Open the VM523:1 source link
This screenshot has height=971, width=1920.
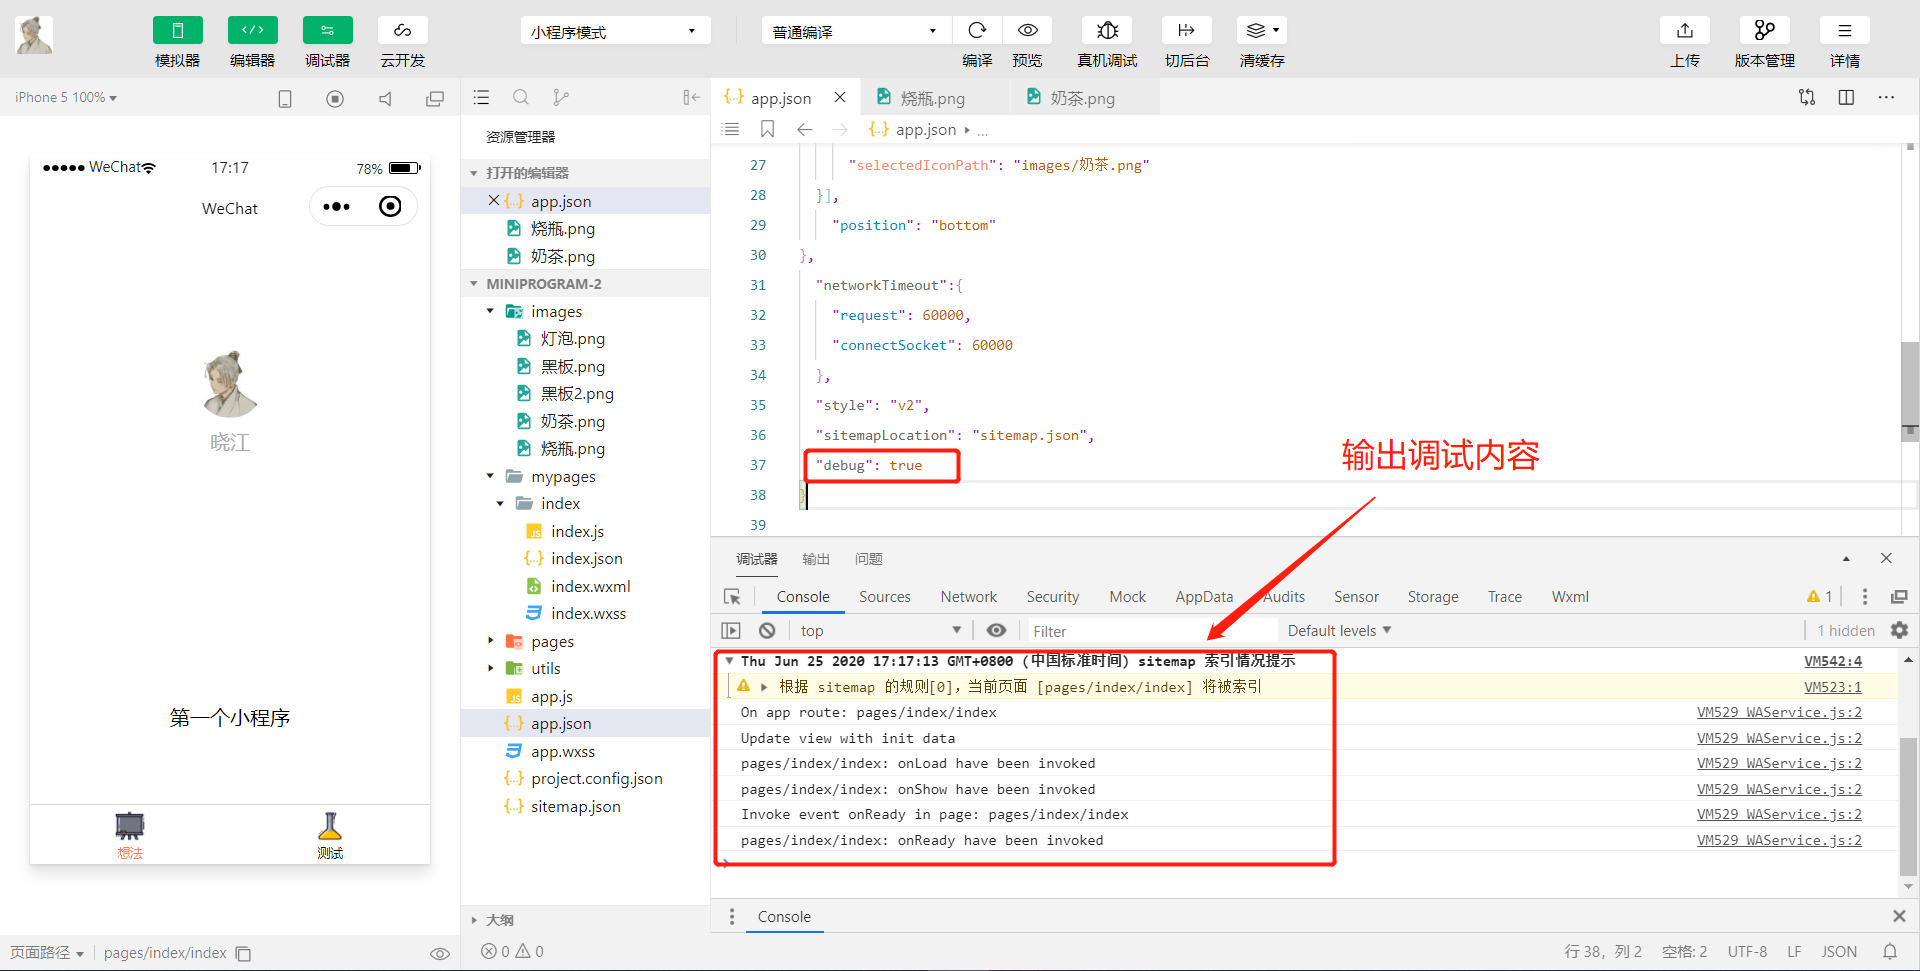tap(1833, 687)
